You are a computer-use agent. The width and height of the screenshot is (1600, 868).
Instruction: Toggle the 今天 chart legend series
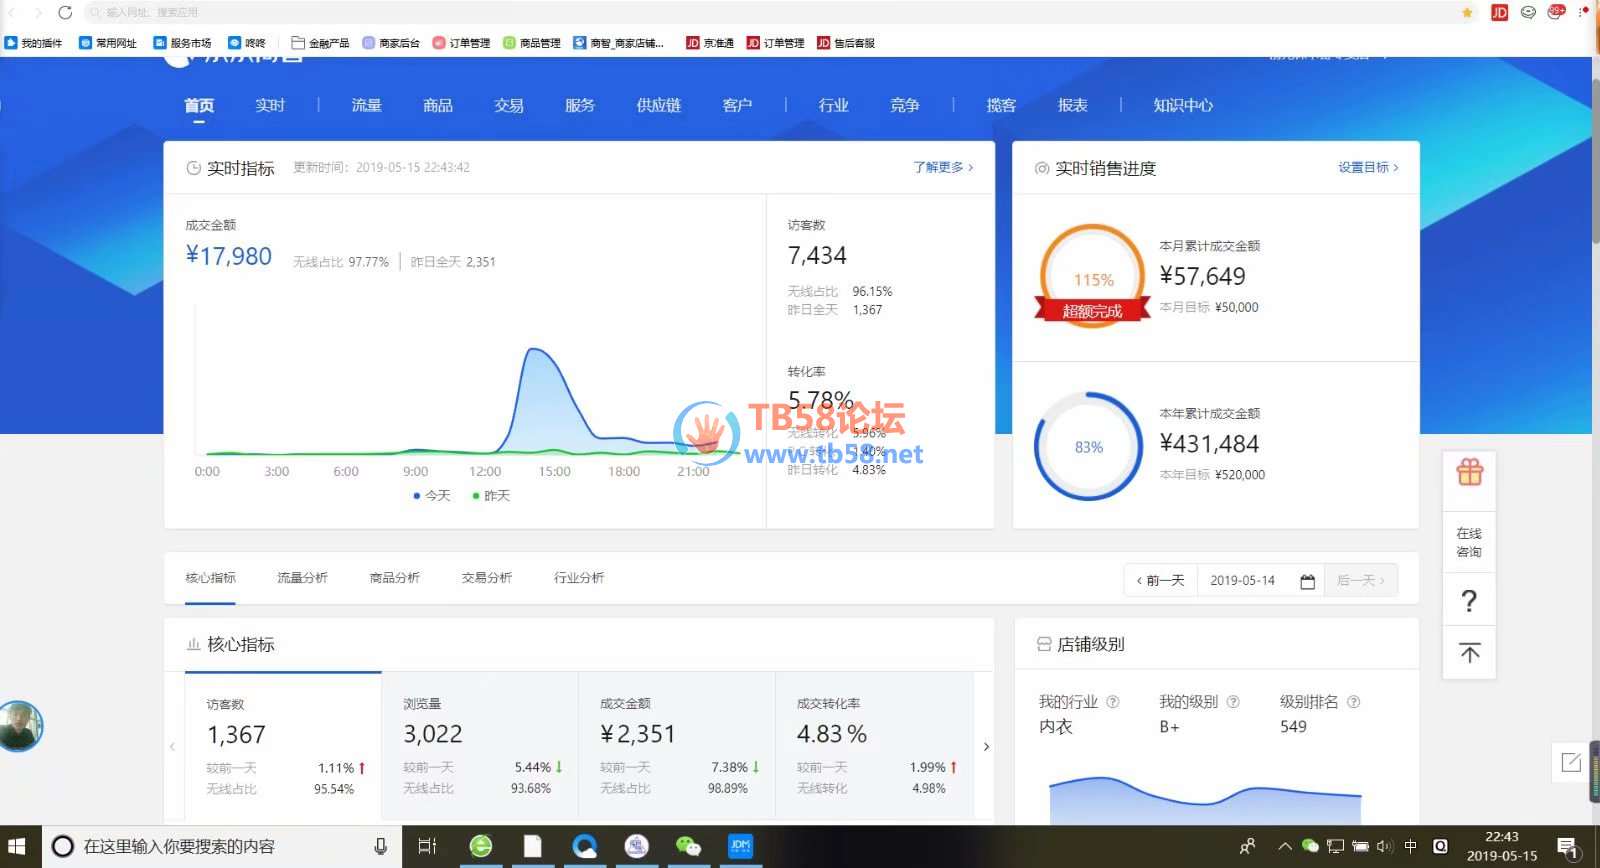(x=432, y=496)
